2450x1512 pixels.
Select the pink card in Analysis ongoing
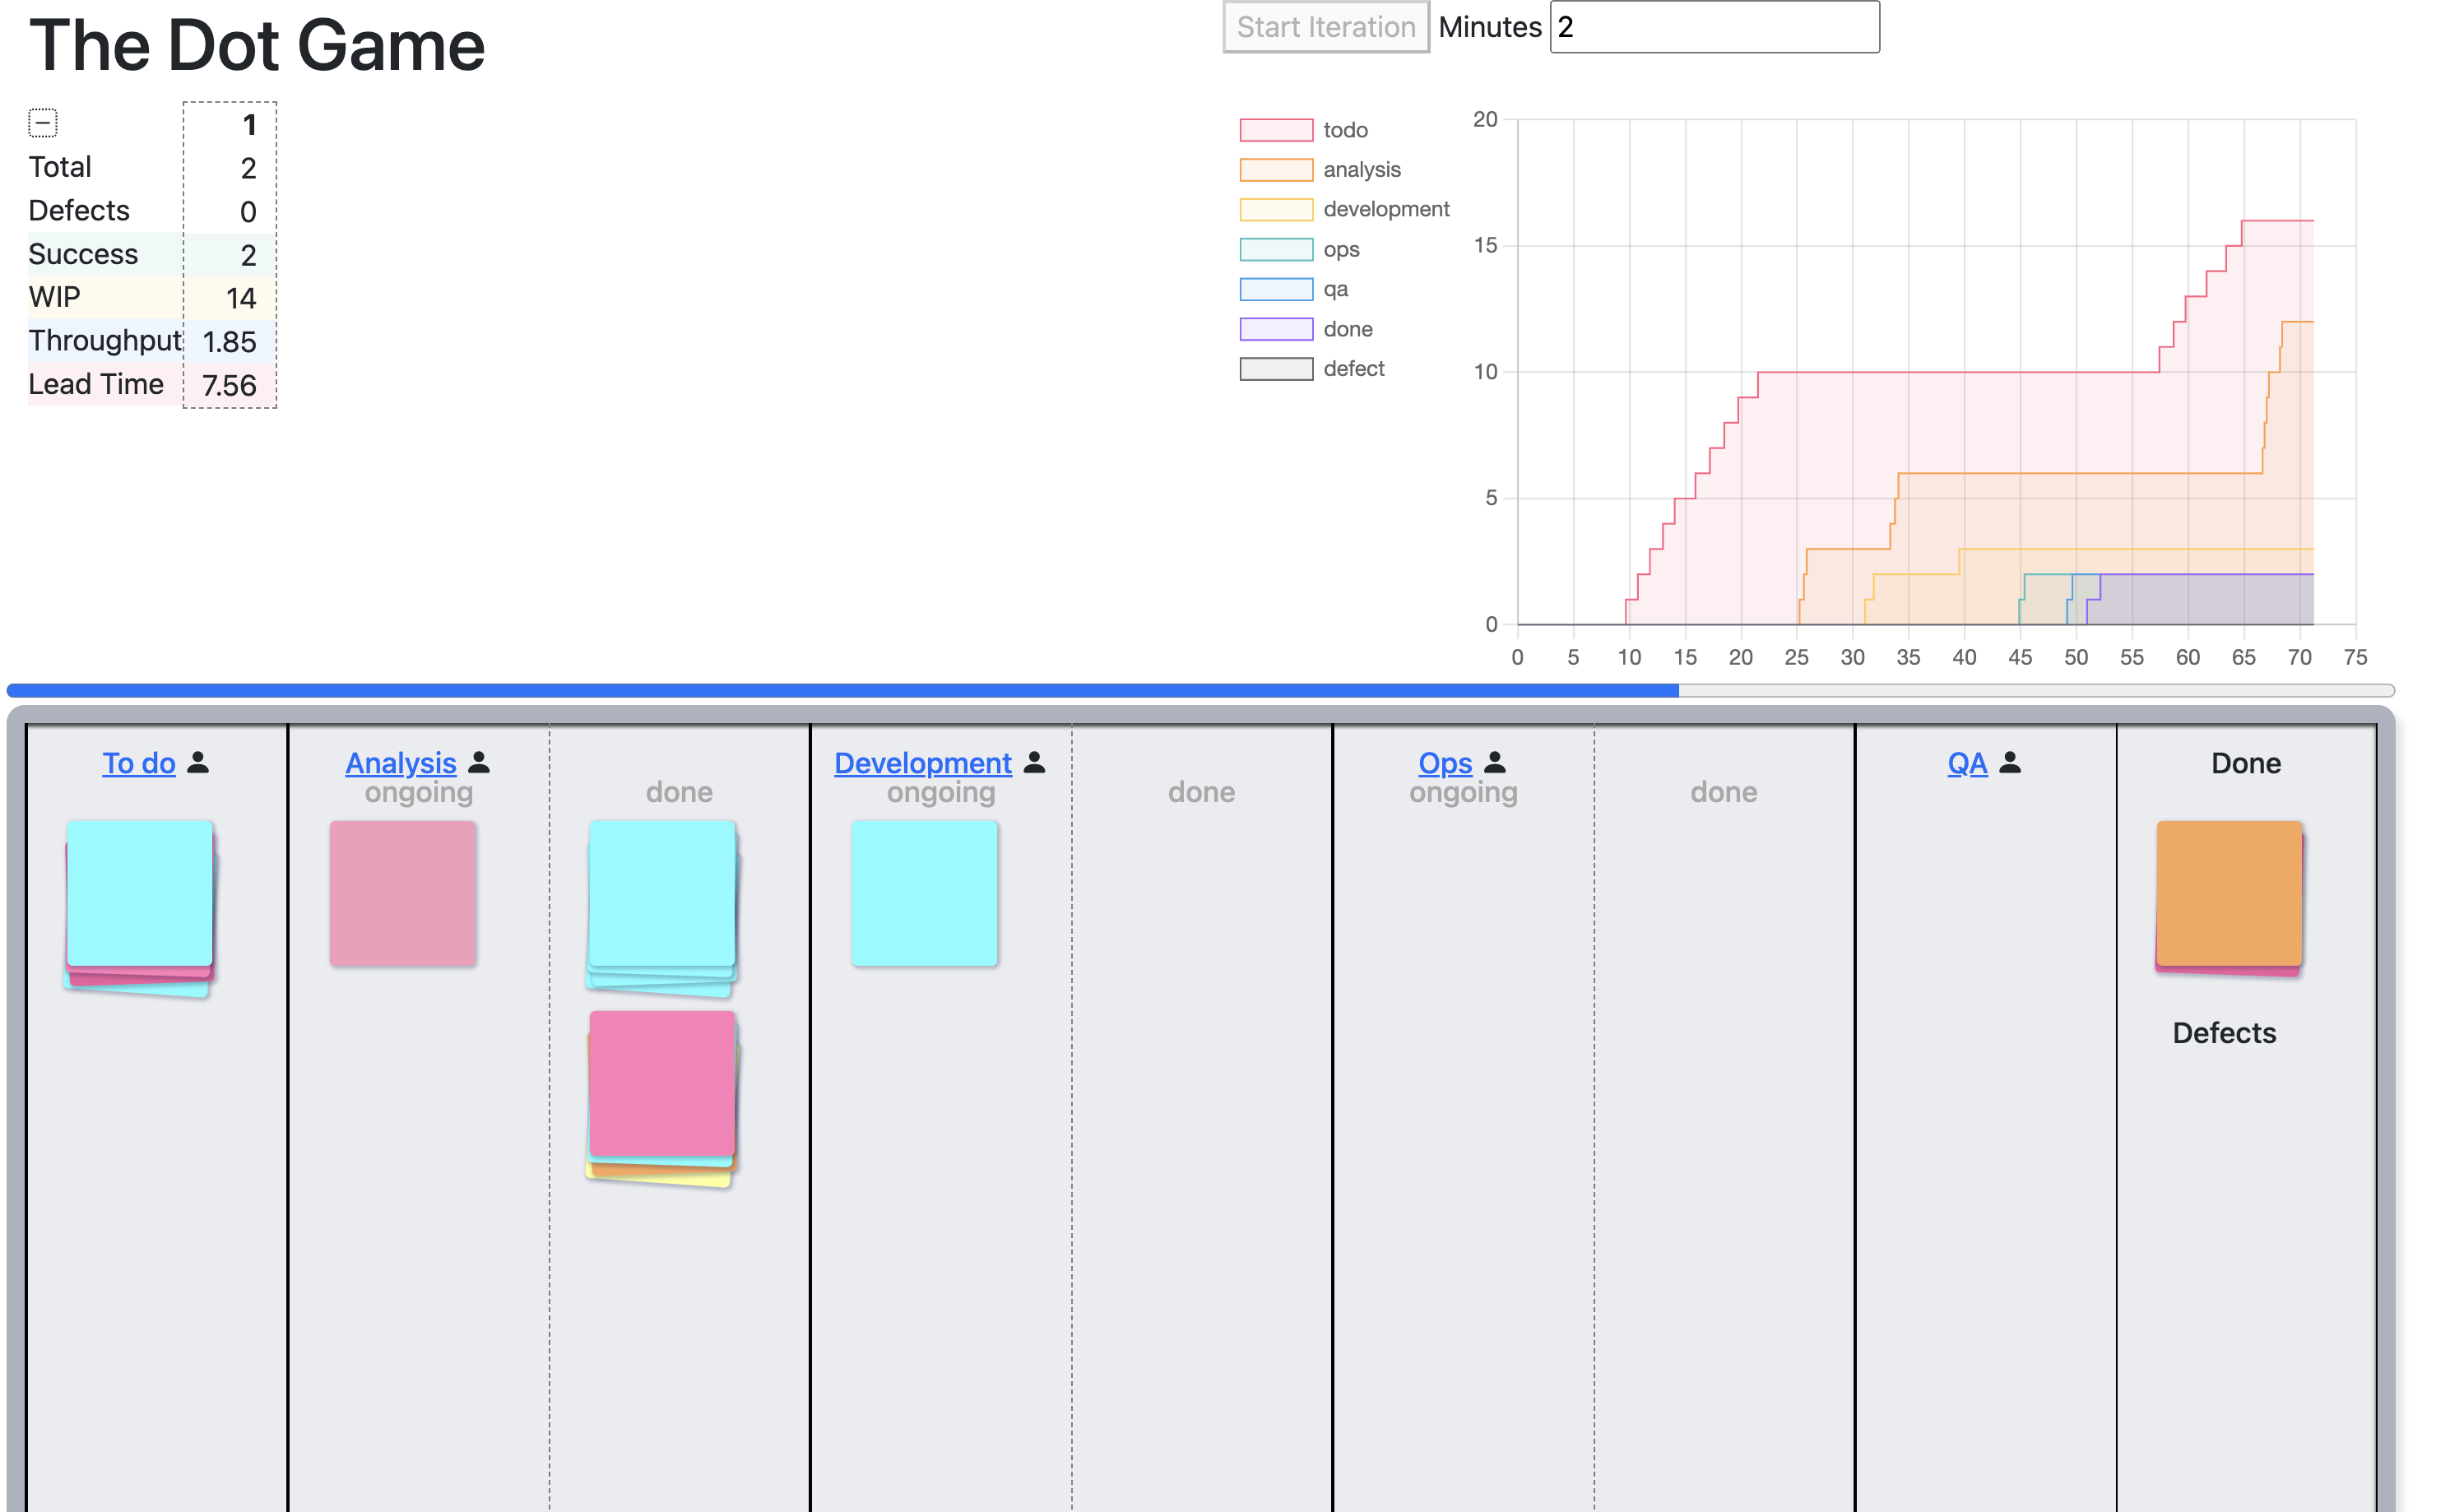[x=402, y=893]
